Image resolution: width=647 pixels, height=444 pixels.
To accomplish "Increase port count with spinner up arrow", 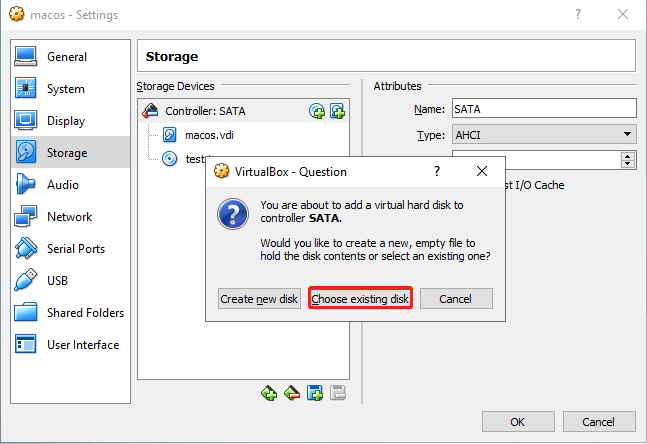I will point(628,156).
